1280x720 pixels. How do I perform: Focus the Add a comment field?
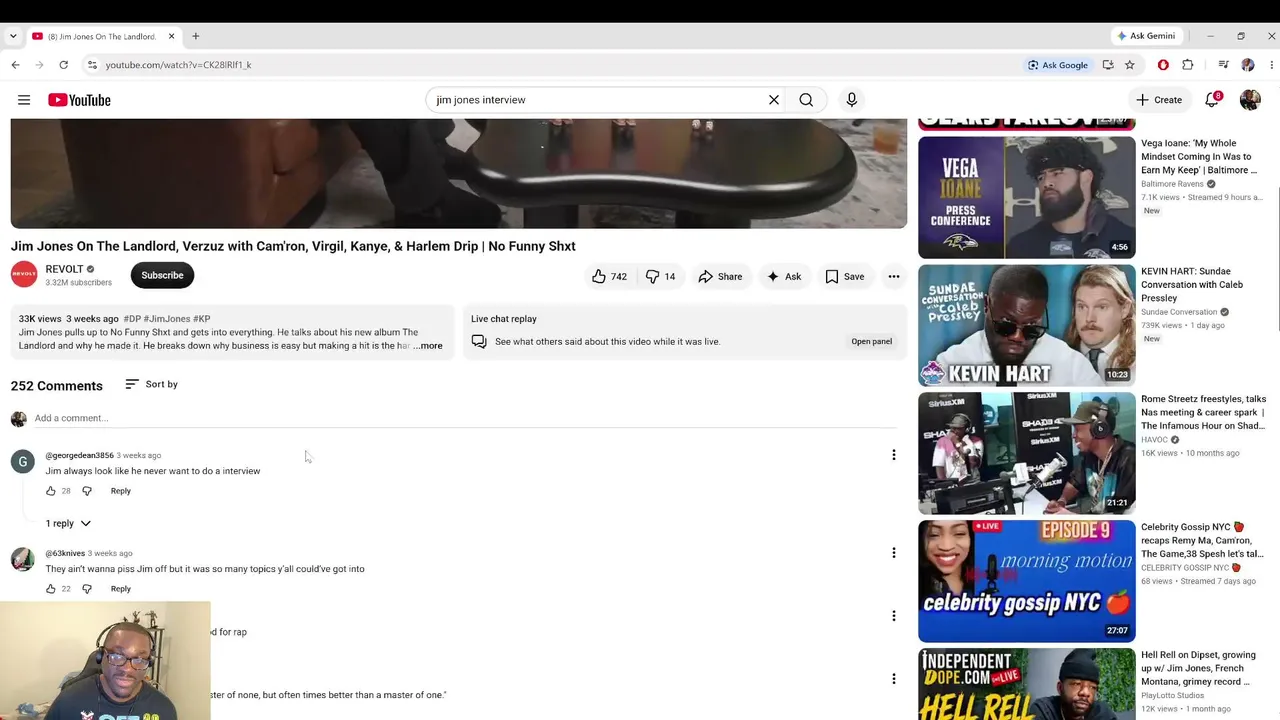tap(465, 418)
